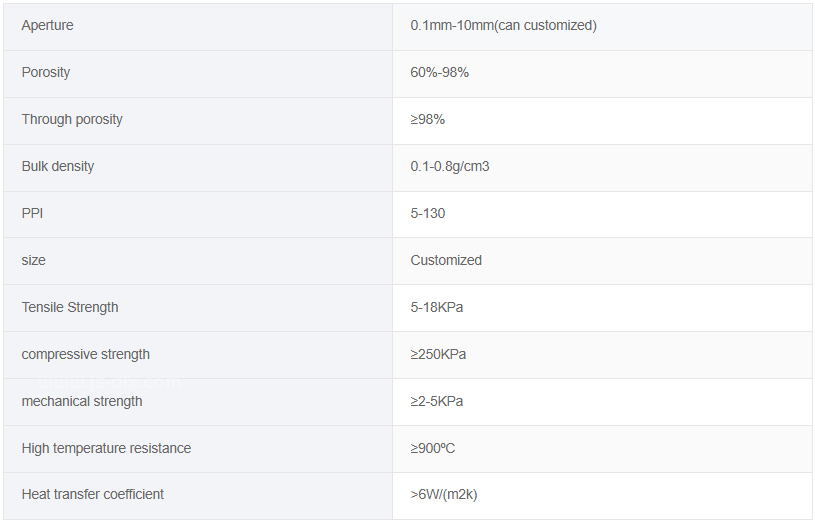This screenshot has height=523, width=815.
Task: Select the ≥900ºC temperature value
Action: [x=432, y=448]
